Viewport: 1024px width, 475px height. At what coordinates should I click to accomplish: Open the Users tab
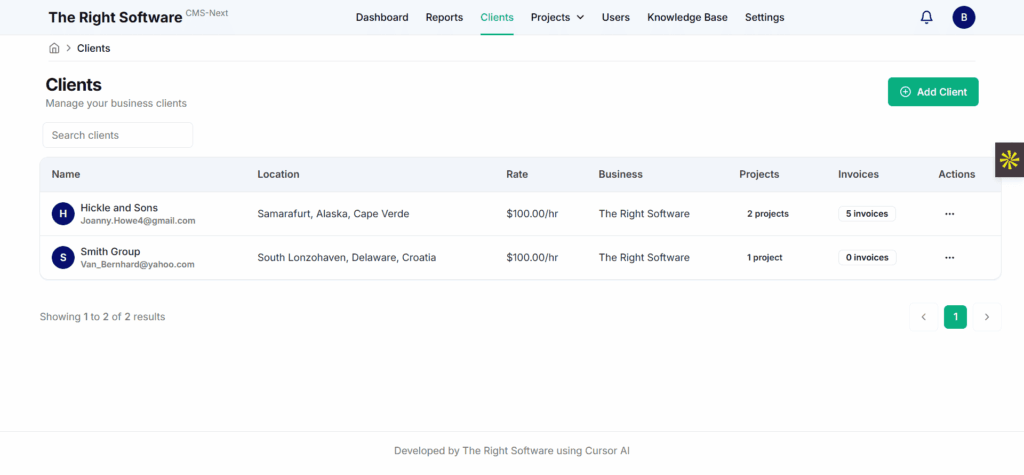click(616, 18)
